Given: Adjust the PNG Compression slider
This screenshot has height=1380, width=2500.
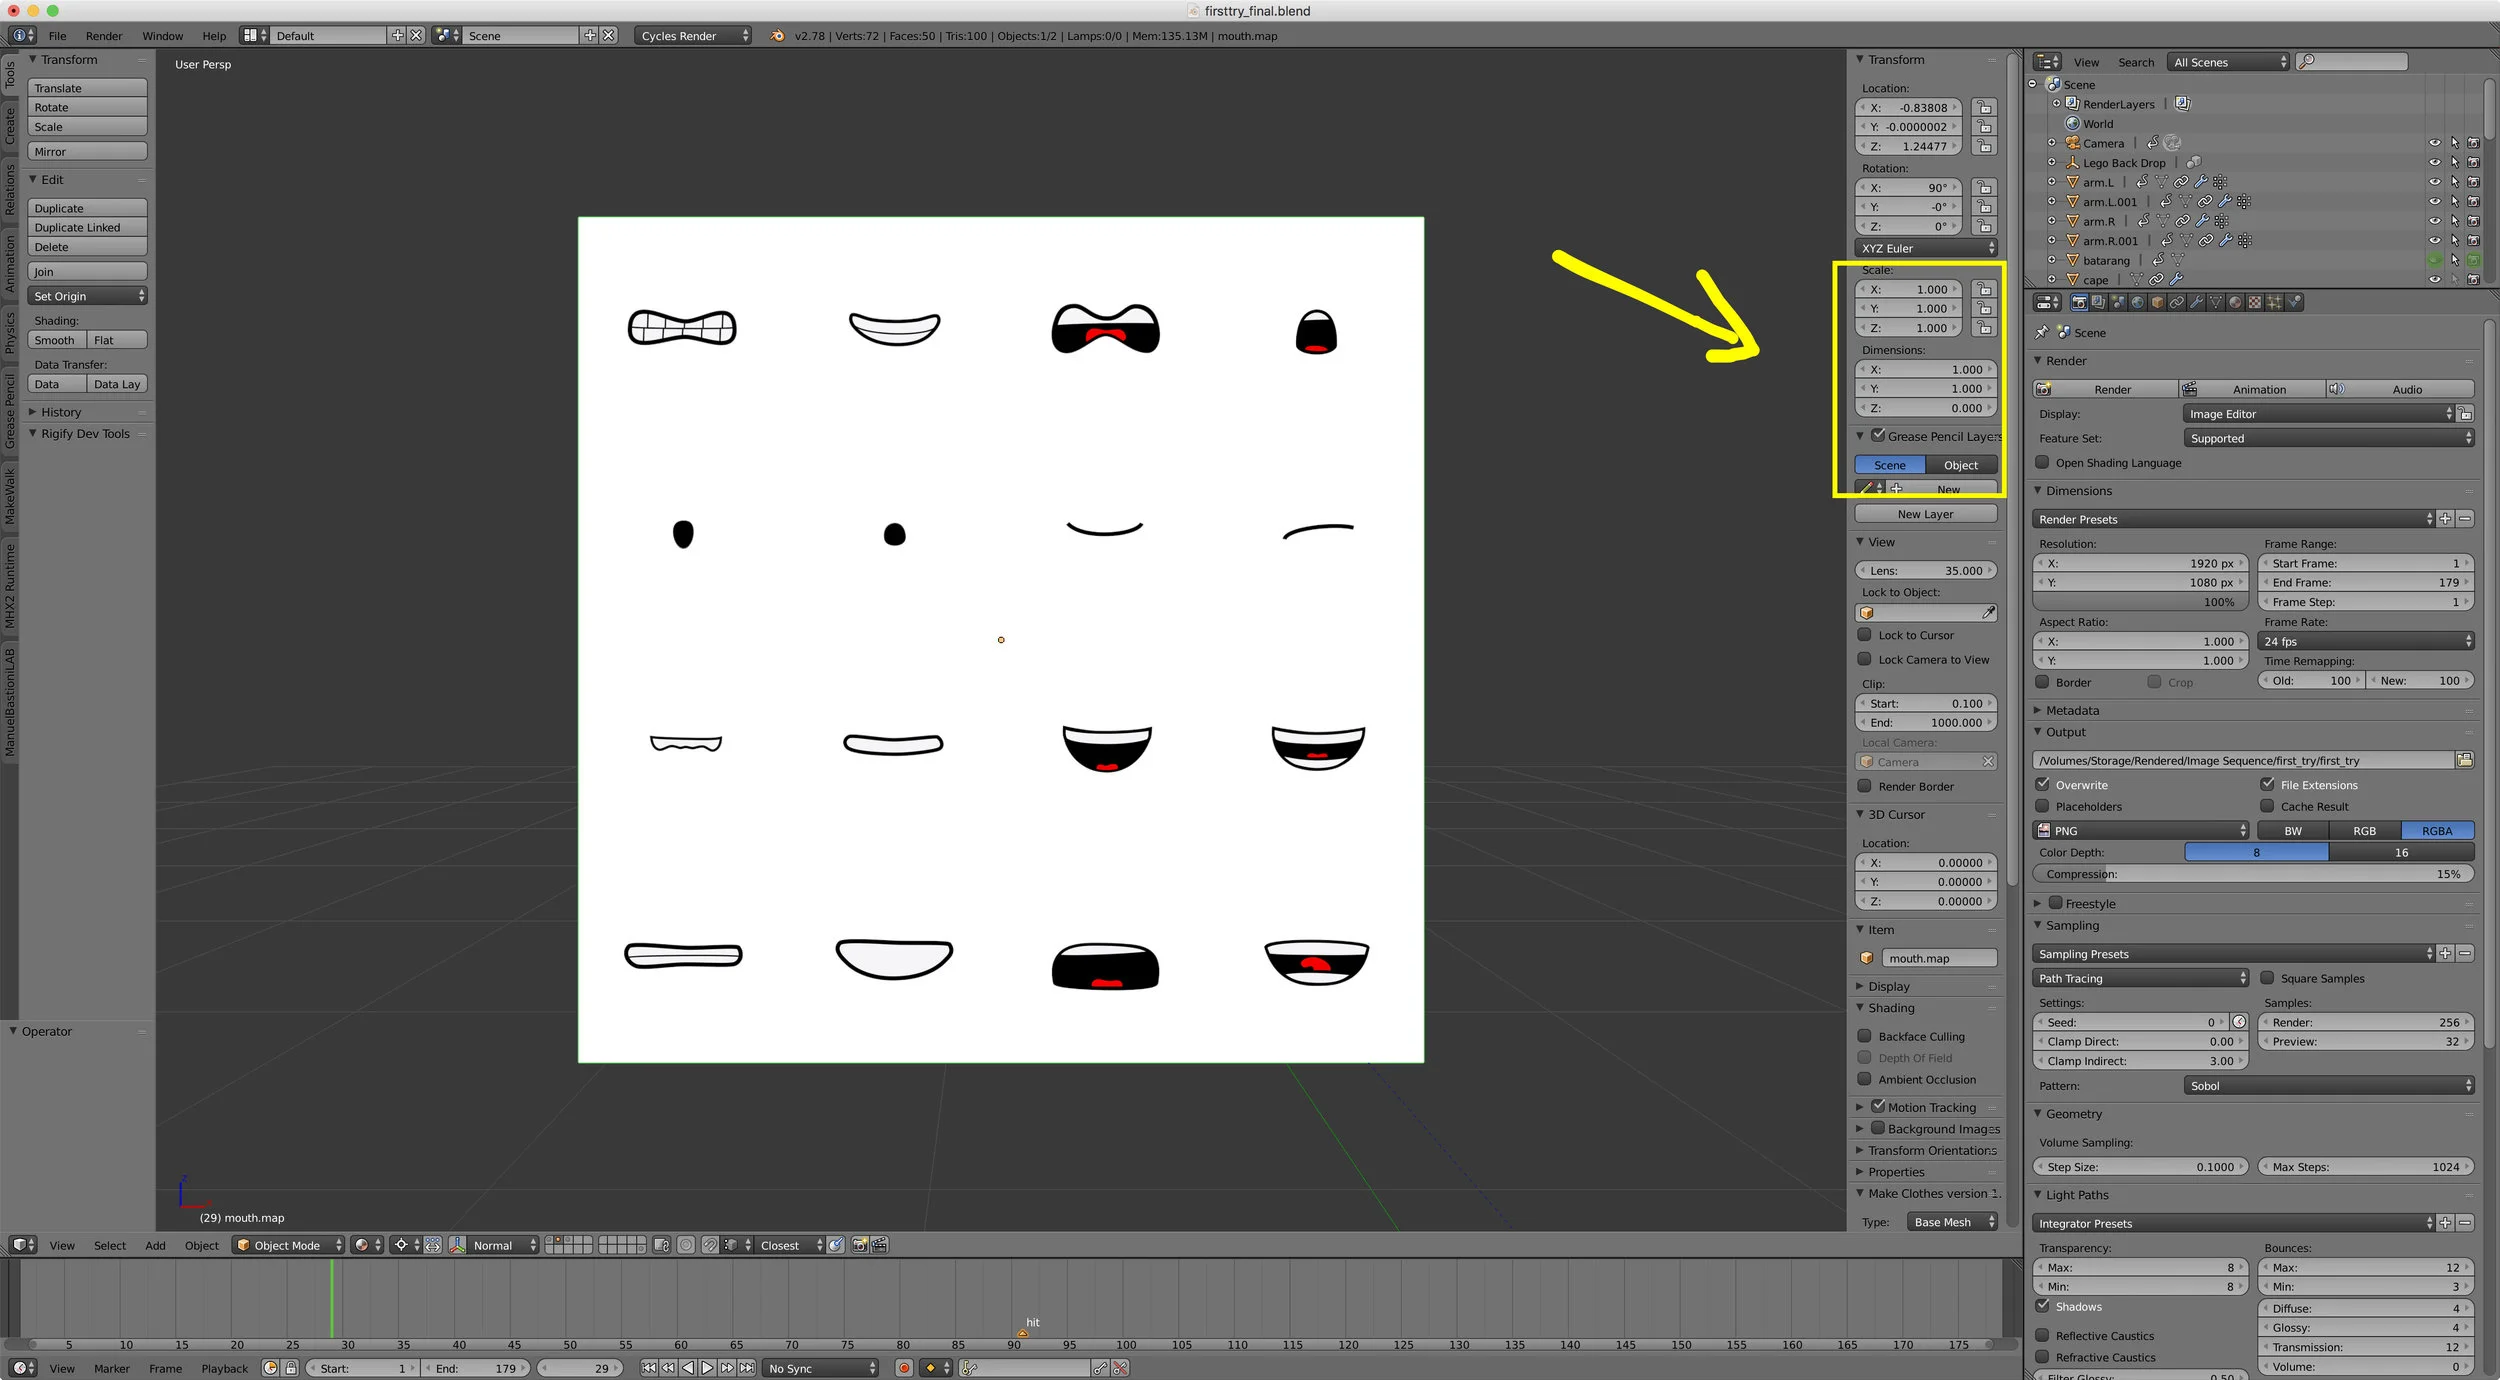Looking at the screenshot, I should [2253, 874].
